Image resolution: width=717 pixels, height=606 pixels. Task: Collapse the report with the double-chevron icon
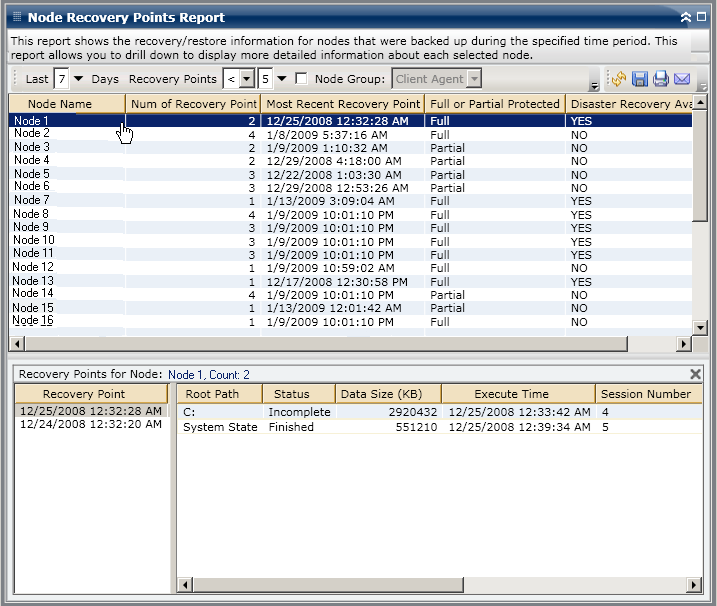pos(685,17)
